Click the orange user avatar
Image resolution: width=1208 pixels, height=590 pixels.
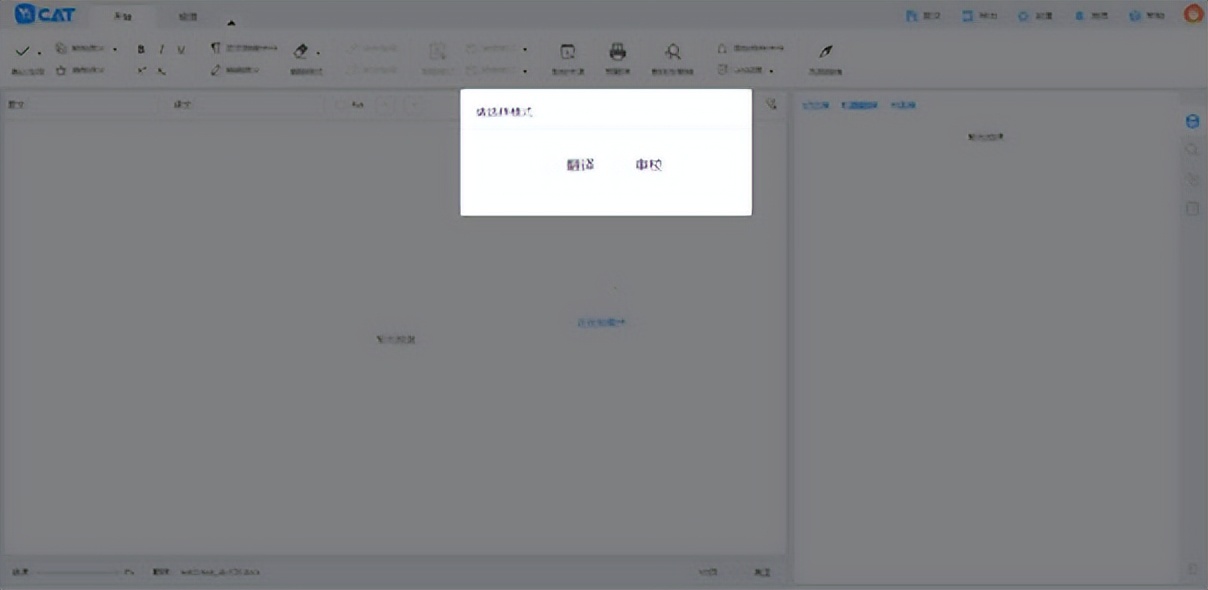1193,14
